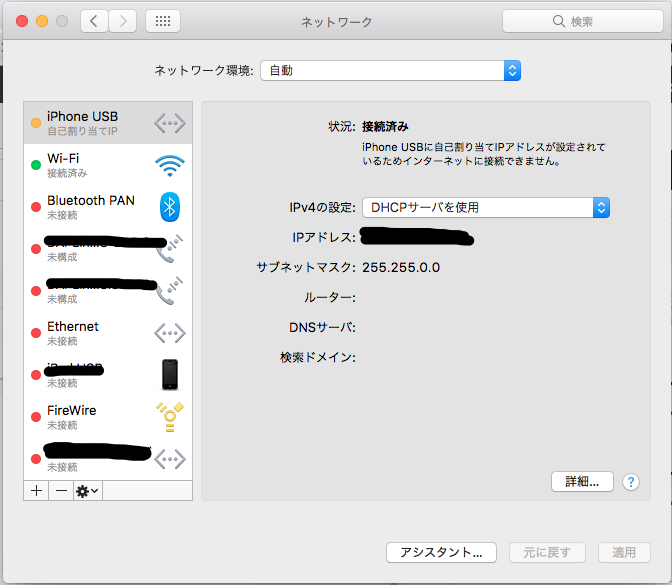Go forward with the right arrow button

pos(123,21)
